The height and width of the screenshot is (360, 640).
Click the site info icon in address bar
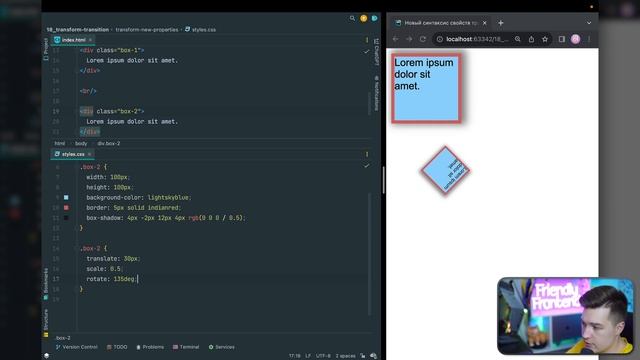[x=440, y=39]
